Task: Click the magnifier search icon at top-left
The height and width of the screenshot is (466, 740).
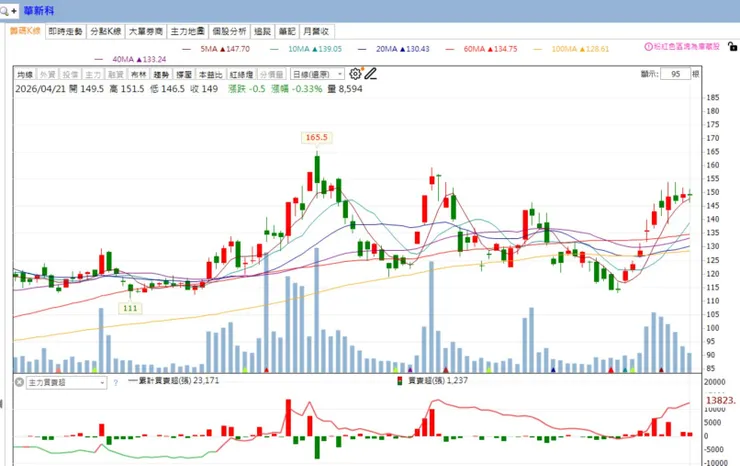Action: (x=4, y=10)
